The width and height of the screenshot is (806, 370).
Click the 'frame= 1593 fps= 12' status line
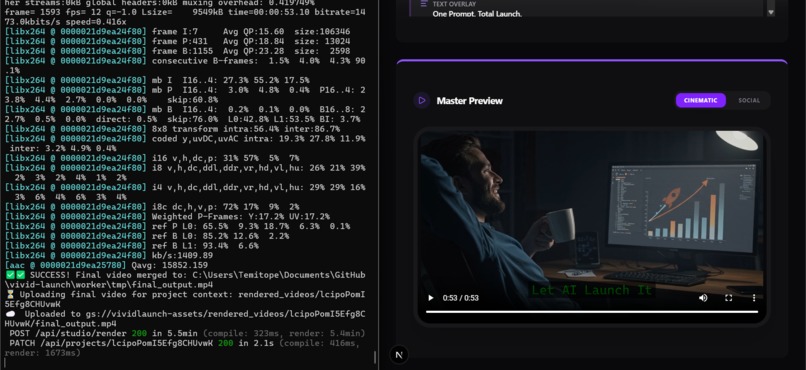pos(185,17)
